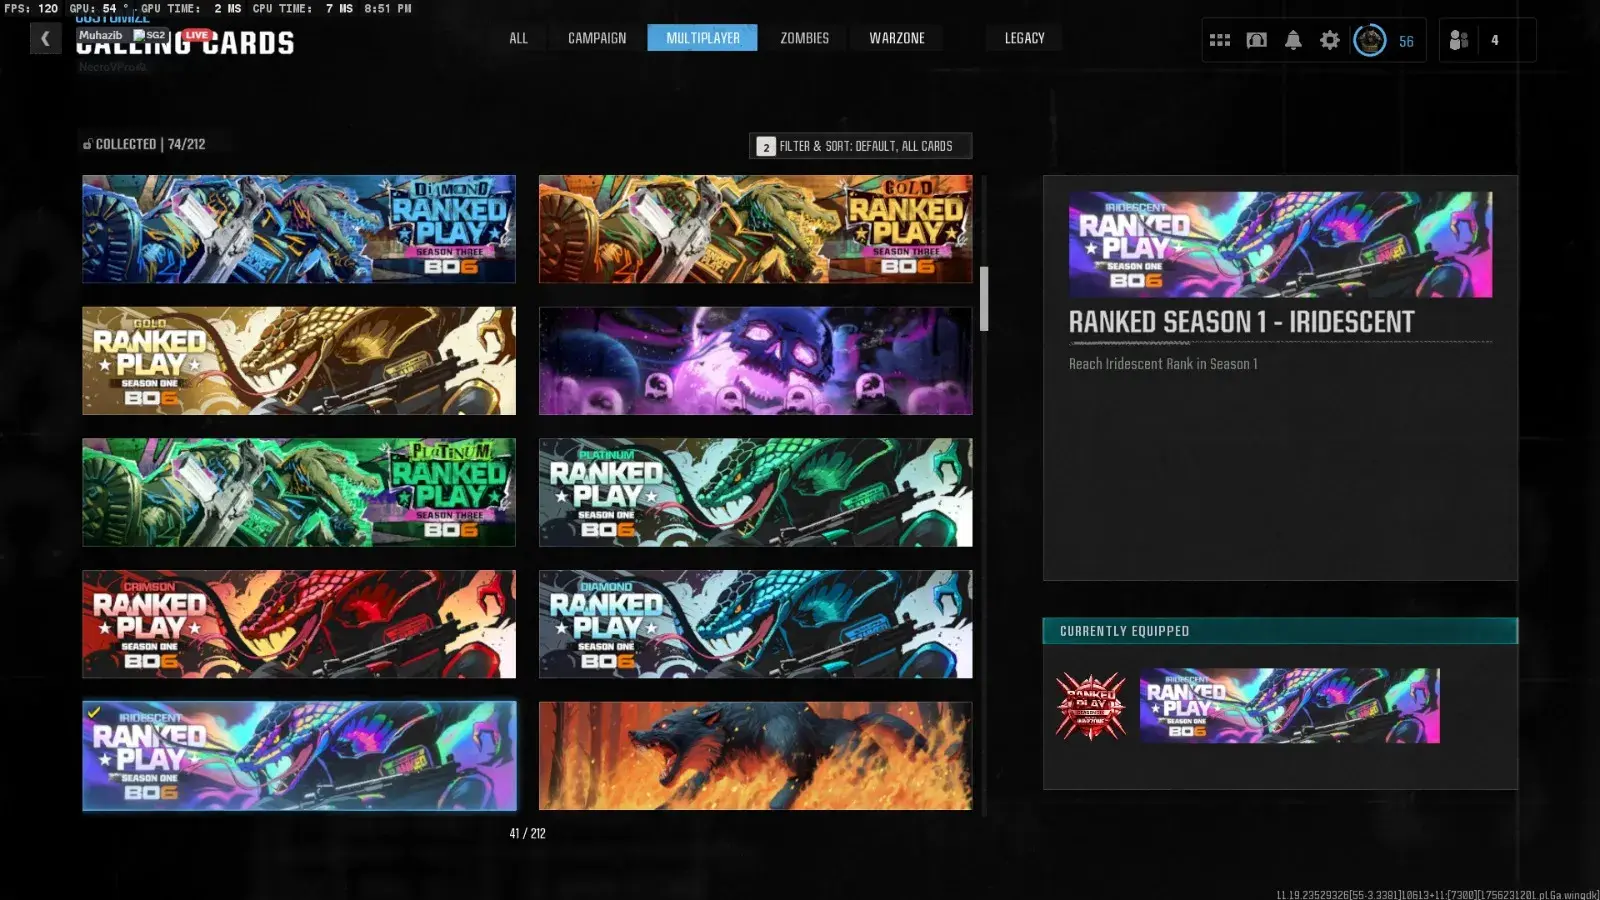
Task: Switch to the Zombies tab
Action: [x=804, y=38]
